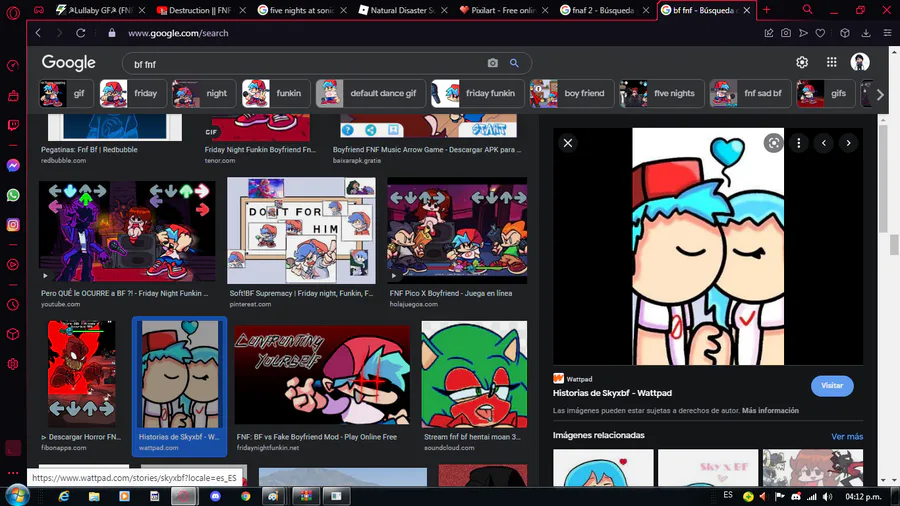Open sidebar Settings gear icon
Image resolution: width=900 pixels, height=506 pixels.
(13, 364)
